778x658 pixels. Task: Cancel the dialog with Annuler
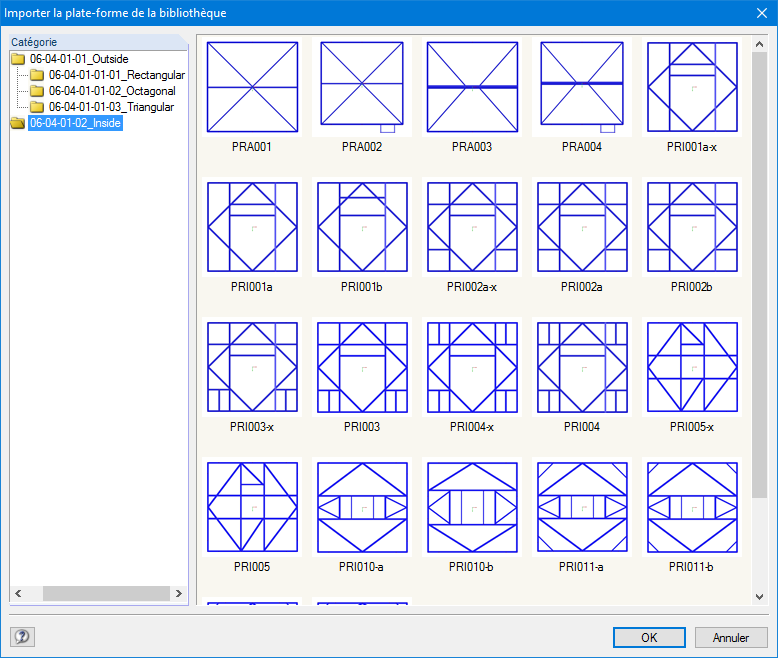(x=731, y=637)
